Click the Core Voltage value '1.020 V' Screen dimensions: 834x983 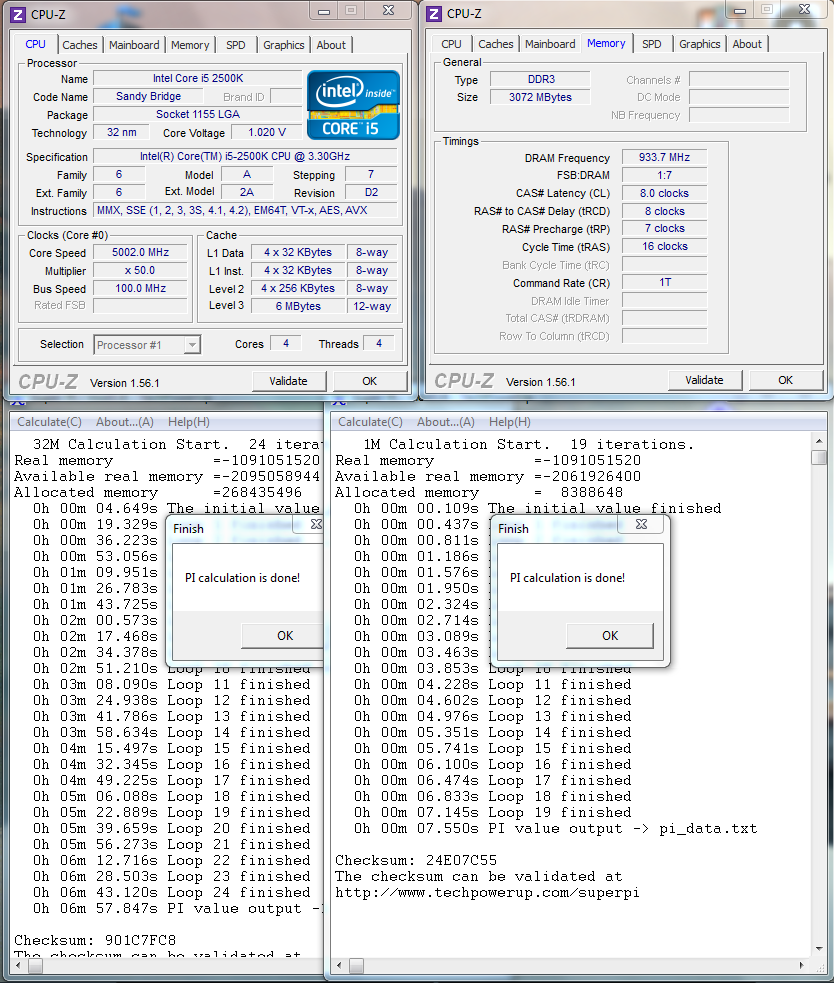pos(267,132)
